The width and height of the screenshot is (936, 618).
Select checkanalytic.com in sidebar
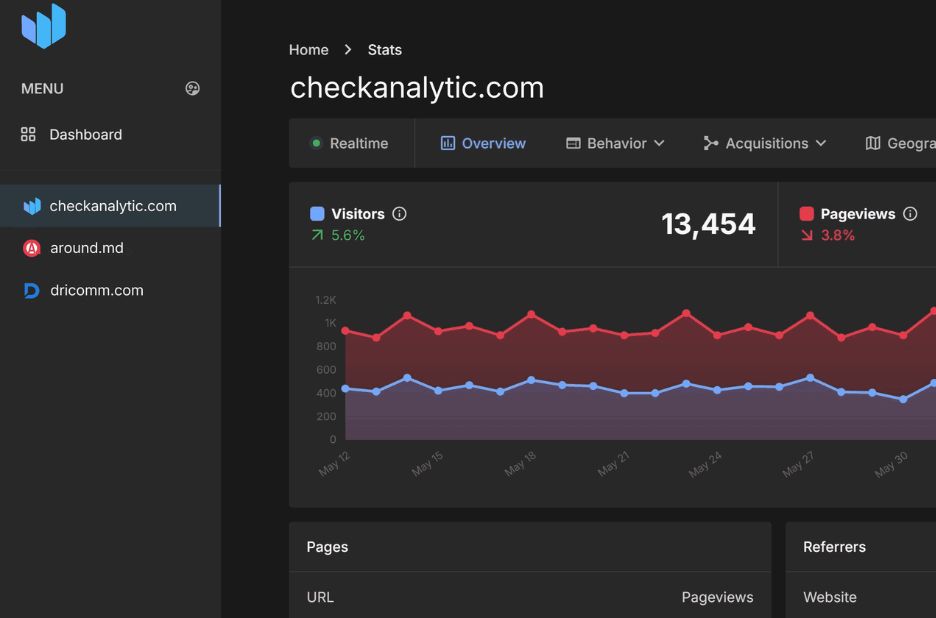pos(112,206)
